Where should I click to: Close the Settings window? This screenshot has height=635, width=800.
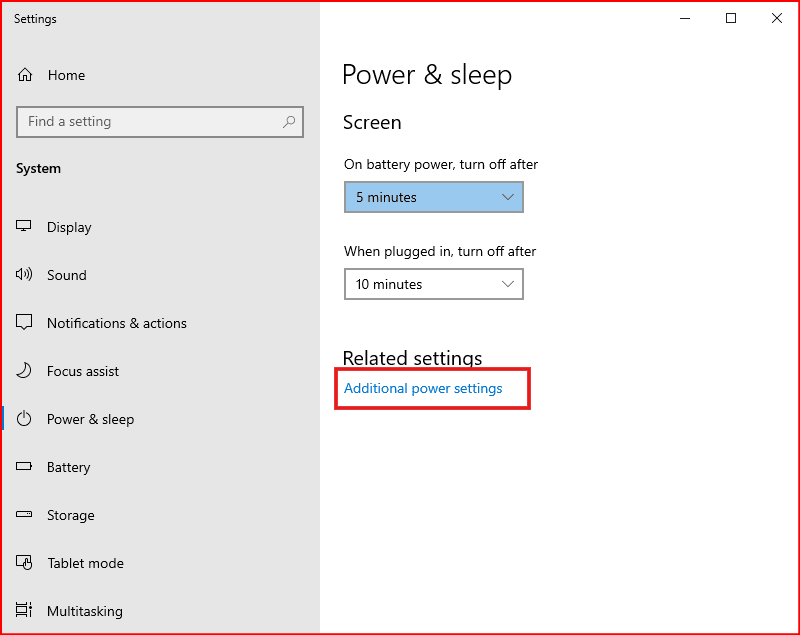(777, 18)
